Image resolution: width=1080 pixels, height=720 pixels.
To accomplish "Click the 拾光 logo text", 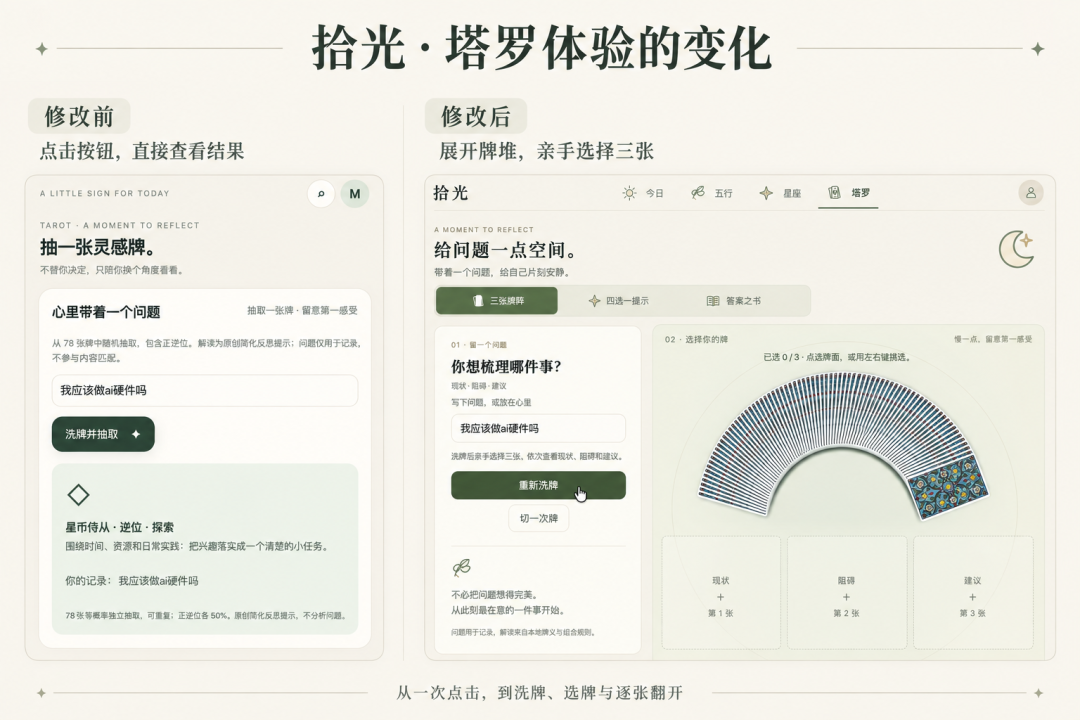I will point(450,193).
